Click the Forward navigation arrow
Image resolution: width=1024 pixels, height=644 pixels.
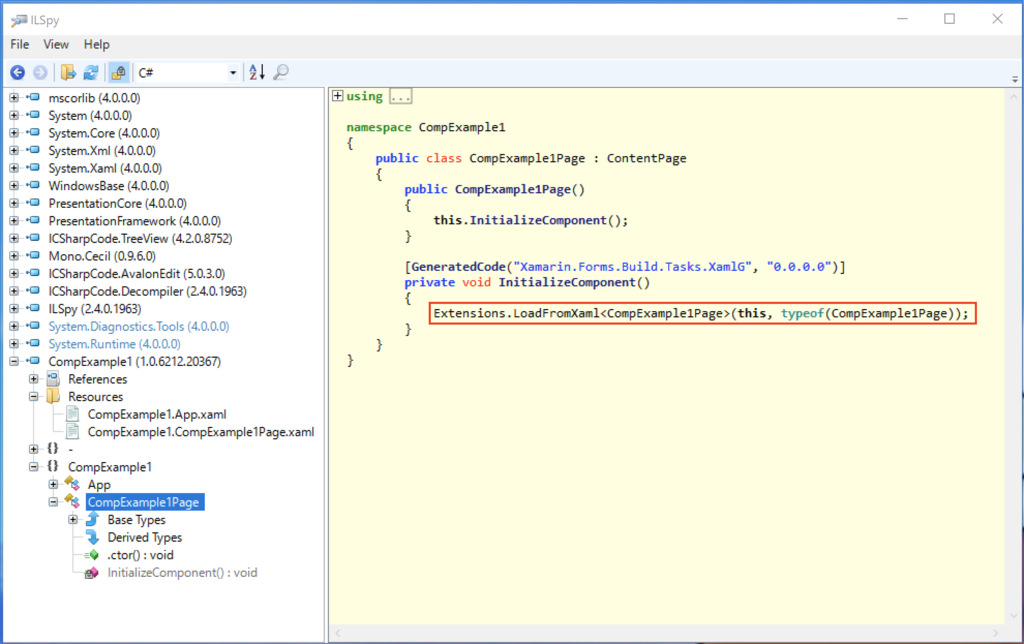(40, 72)
